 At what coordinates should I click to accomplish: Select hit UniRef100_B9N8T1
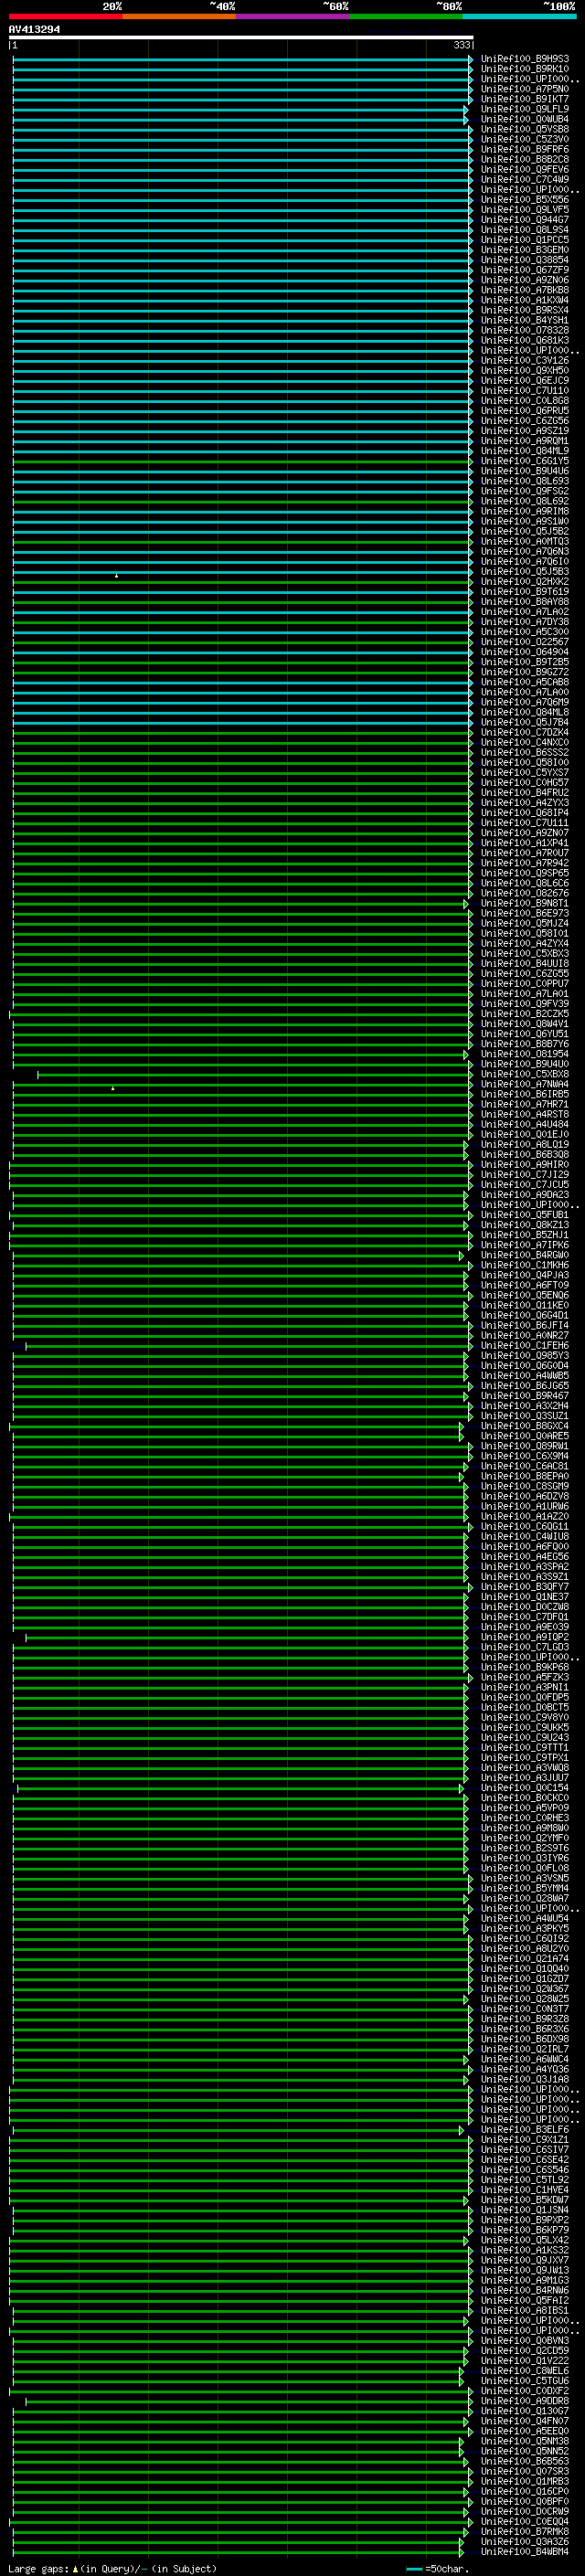point(525,903)
